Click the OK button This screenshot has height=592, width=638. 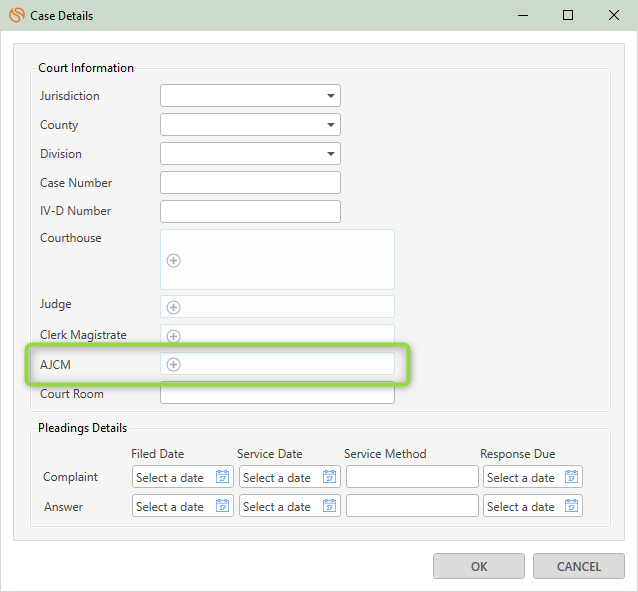pos(479,566)
